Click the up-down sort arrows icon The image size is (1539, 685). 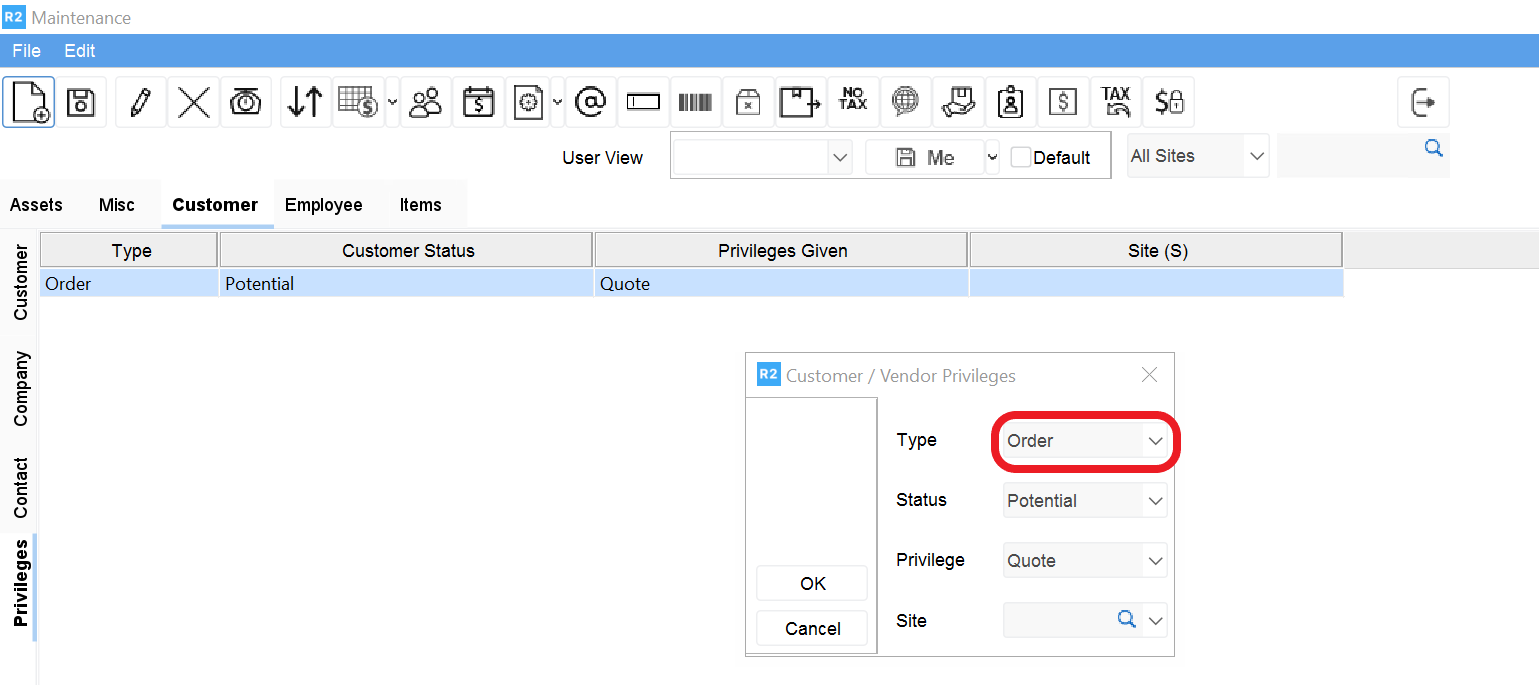305,102
